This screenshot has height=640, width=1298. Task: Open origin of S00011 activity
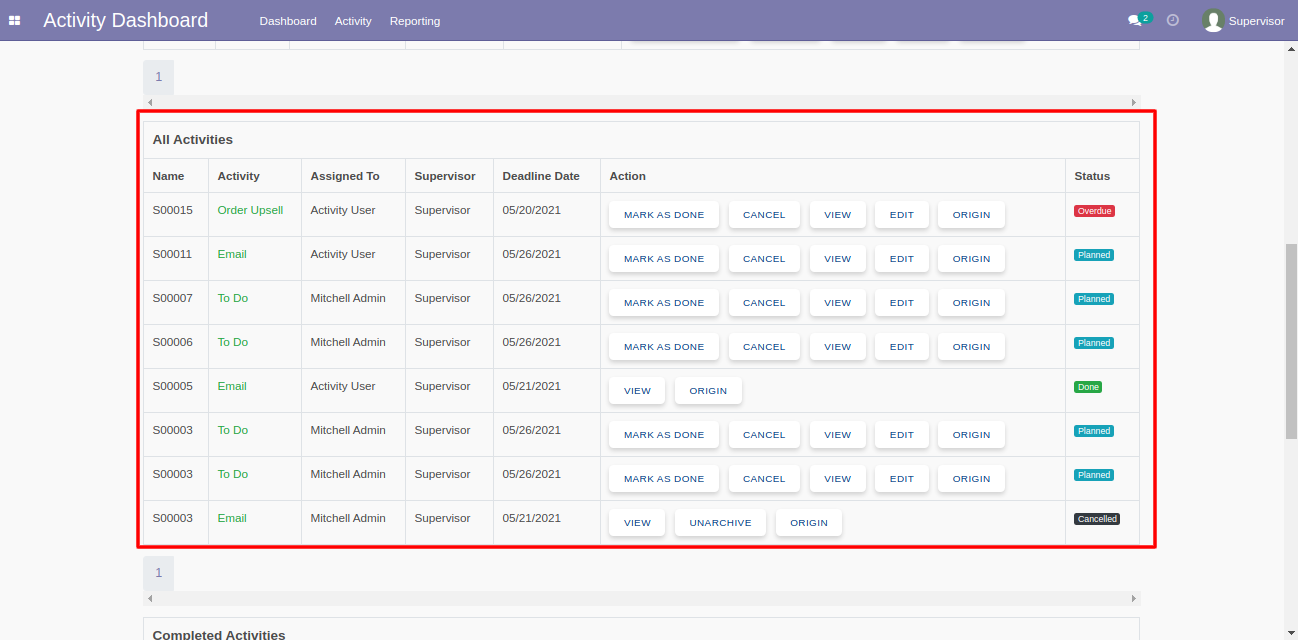(x=971, y=259)
